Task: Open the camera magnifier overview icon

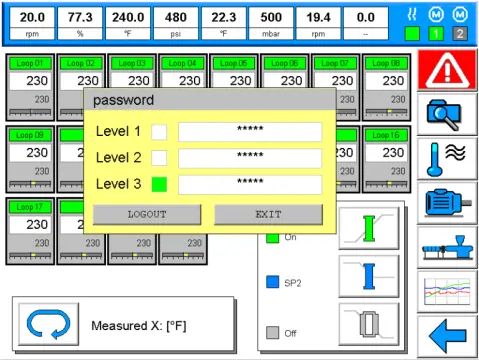Action: (x=447, y=114)
